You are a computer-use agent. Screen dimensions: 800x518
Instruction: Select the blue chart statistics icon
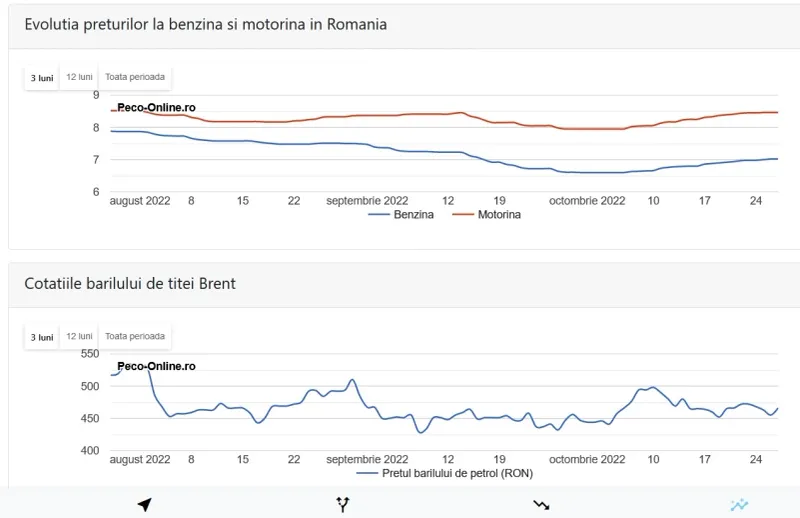tap(739, 505)
